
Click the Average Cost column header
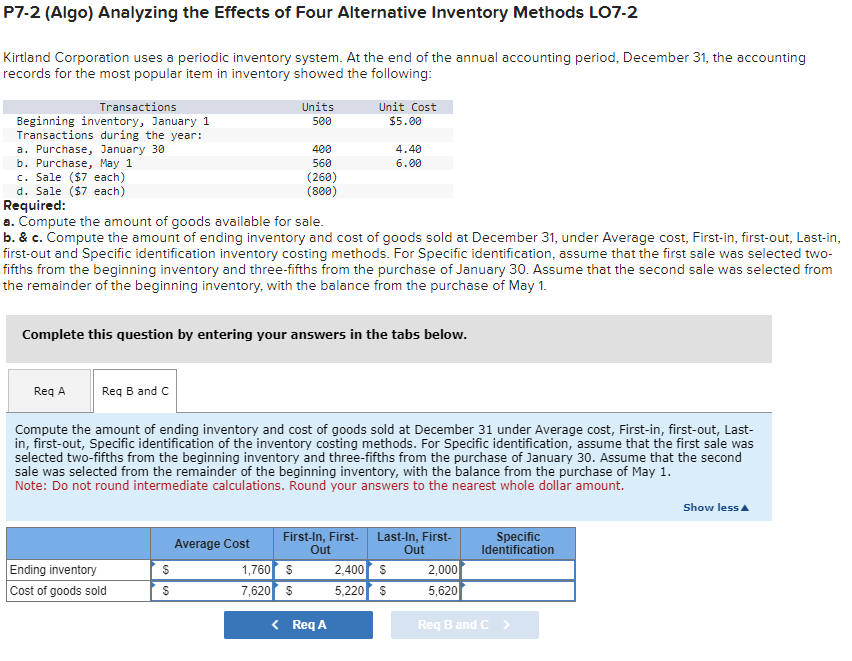click(x=212, y=543)
